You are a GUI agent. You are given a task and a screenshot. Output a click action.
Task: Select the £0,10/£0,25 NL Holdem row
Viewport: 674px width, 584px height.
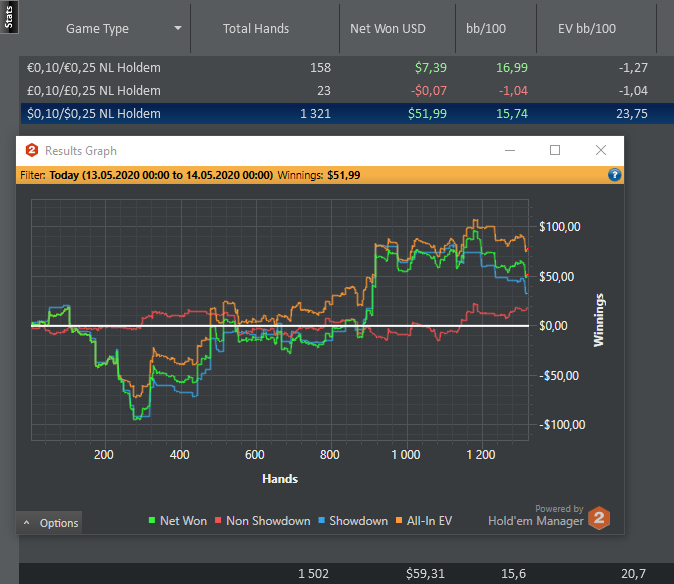[346, 91]
